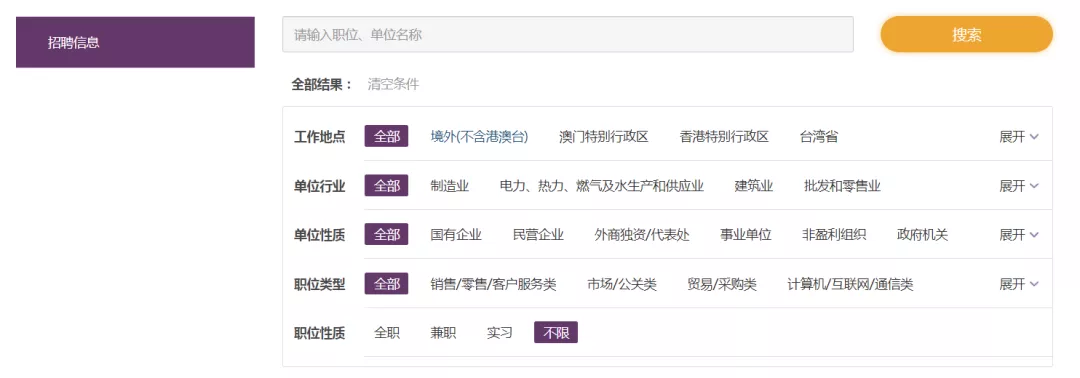Select 台湾省 work location filter
This screenshot has height=378, width=1080.
819,136
